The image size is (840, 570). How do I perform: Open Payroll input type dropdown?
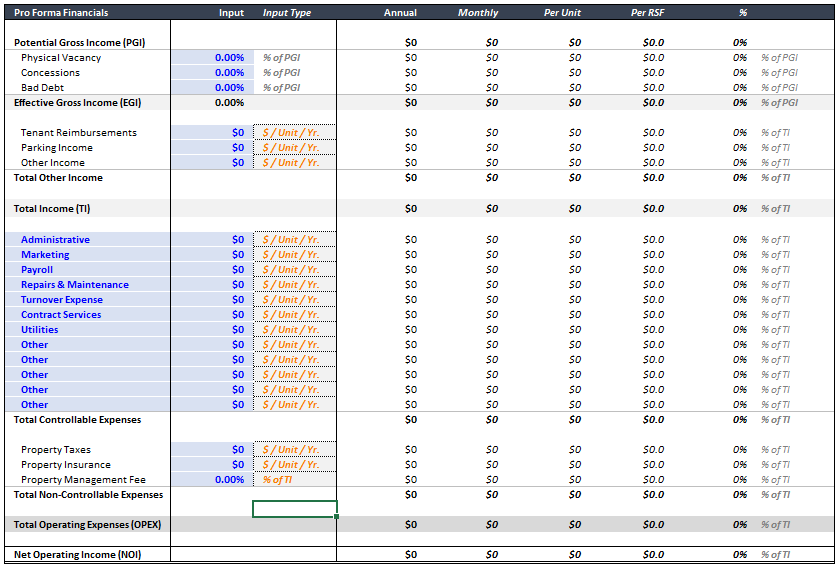[x=295, y=269]
